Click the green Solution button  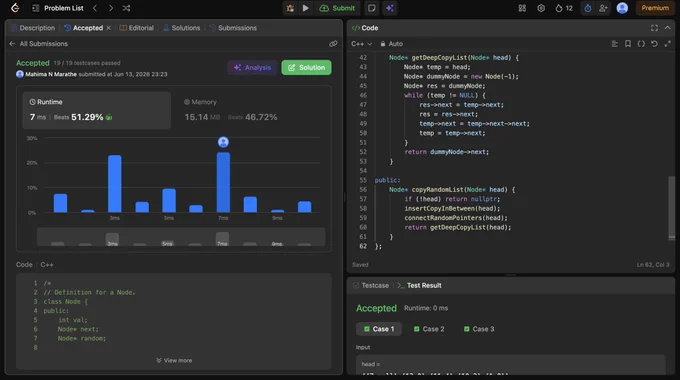coord(306,68)
